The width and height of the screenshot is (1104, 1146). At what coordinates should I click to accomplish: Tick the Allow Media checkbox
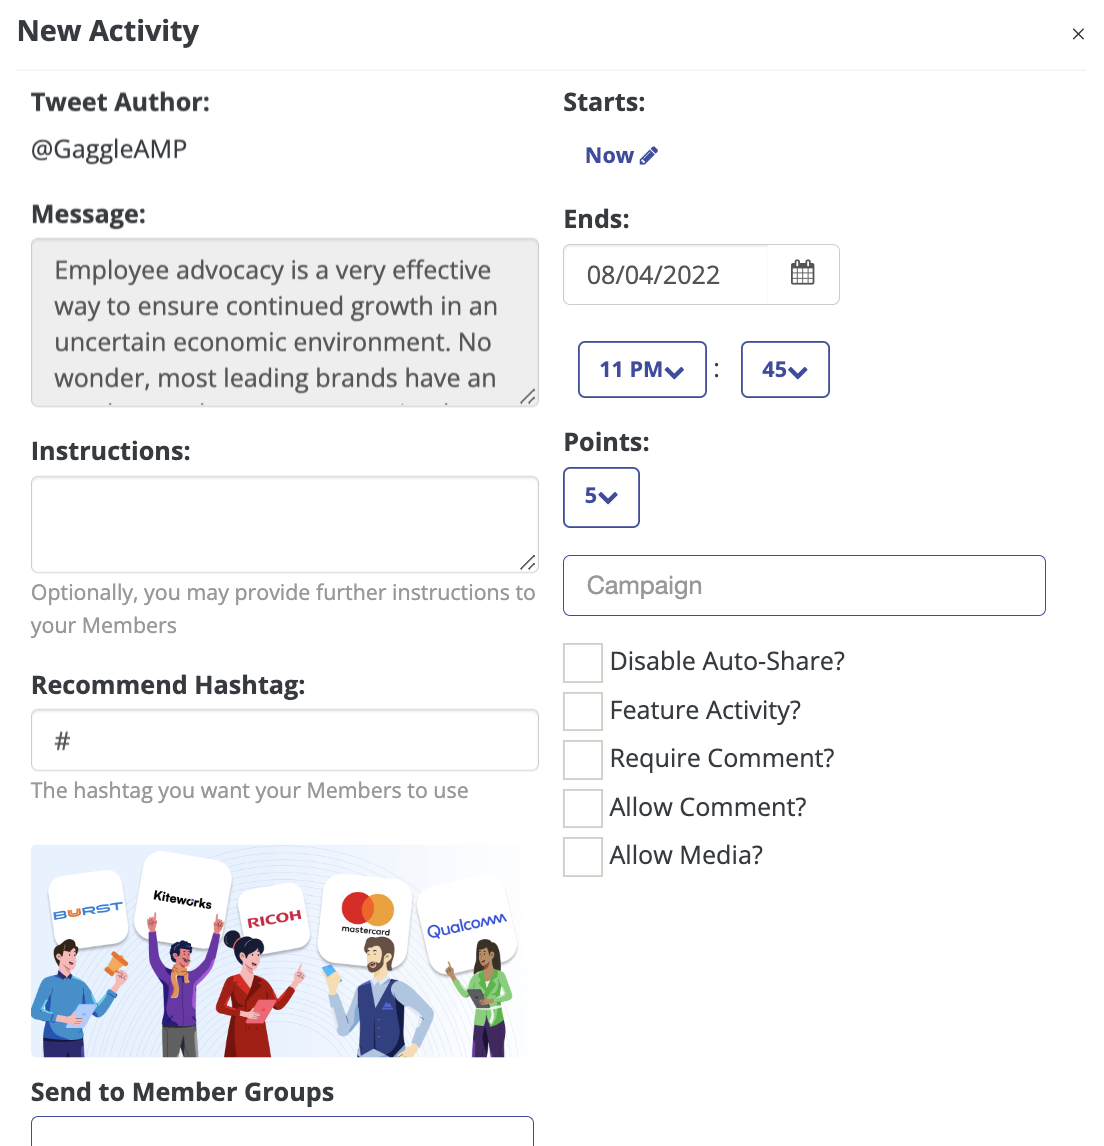click(583, 857)
